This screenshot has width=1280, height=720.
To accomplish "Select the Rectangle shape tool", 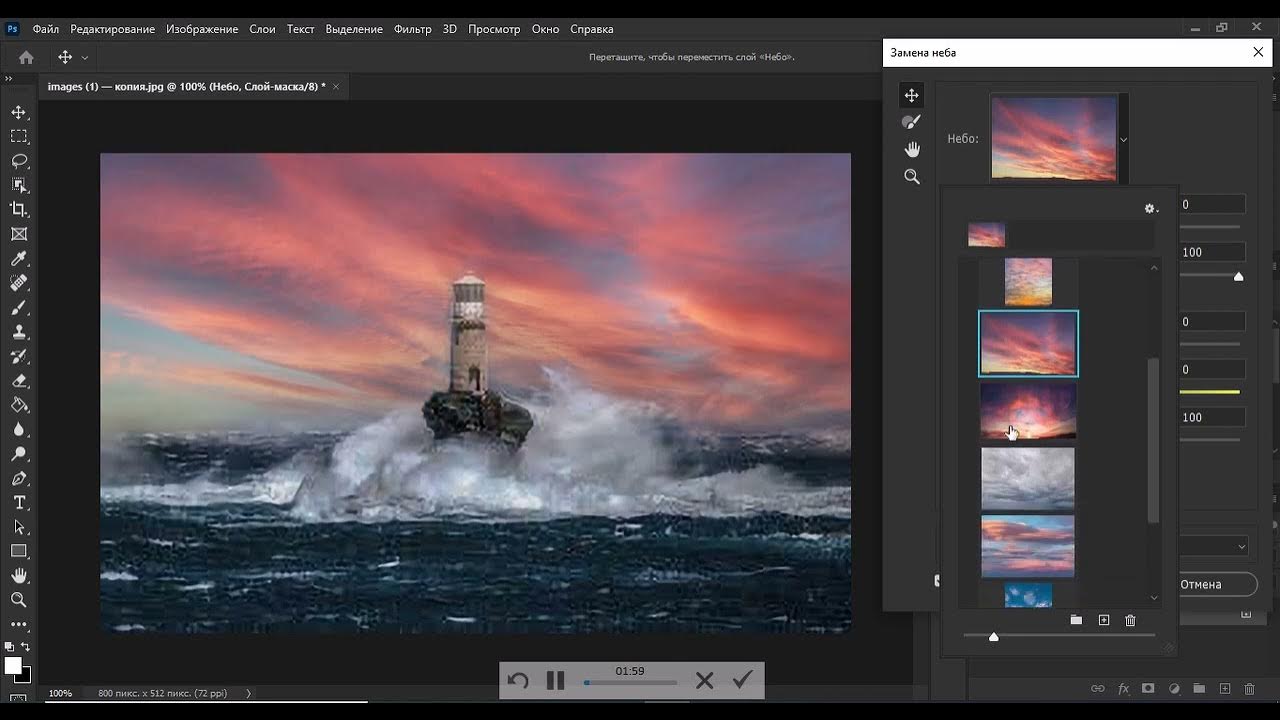I will coord(18,551).
